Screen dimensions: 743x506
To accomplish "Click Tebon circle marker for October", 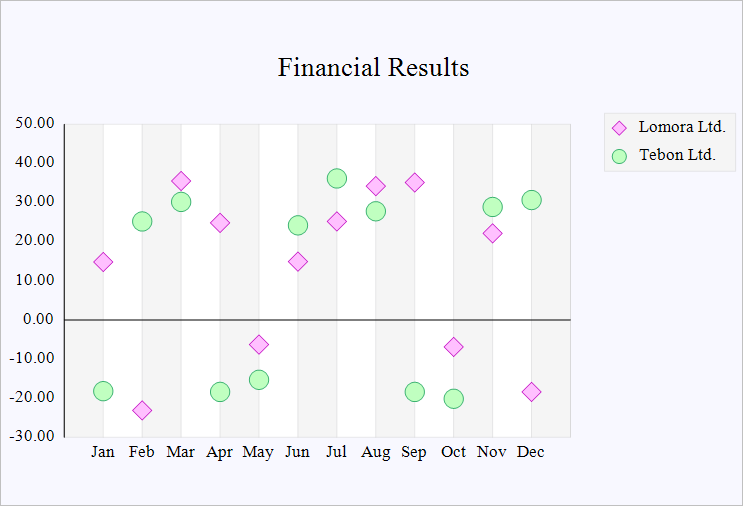I will point(454,398).
